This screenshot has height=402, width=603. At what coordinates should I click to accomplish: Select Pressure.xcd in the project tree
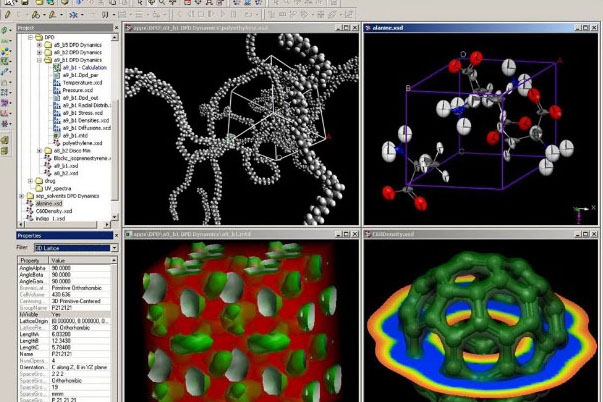click(x=77, y=90)
